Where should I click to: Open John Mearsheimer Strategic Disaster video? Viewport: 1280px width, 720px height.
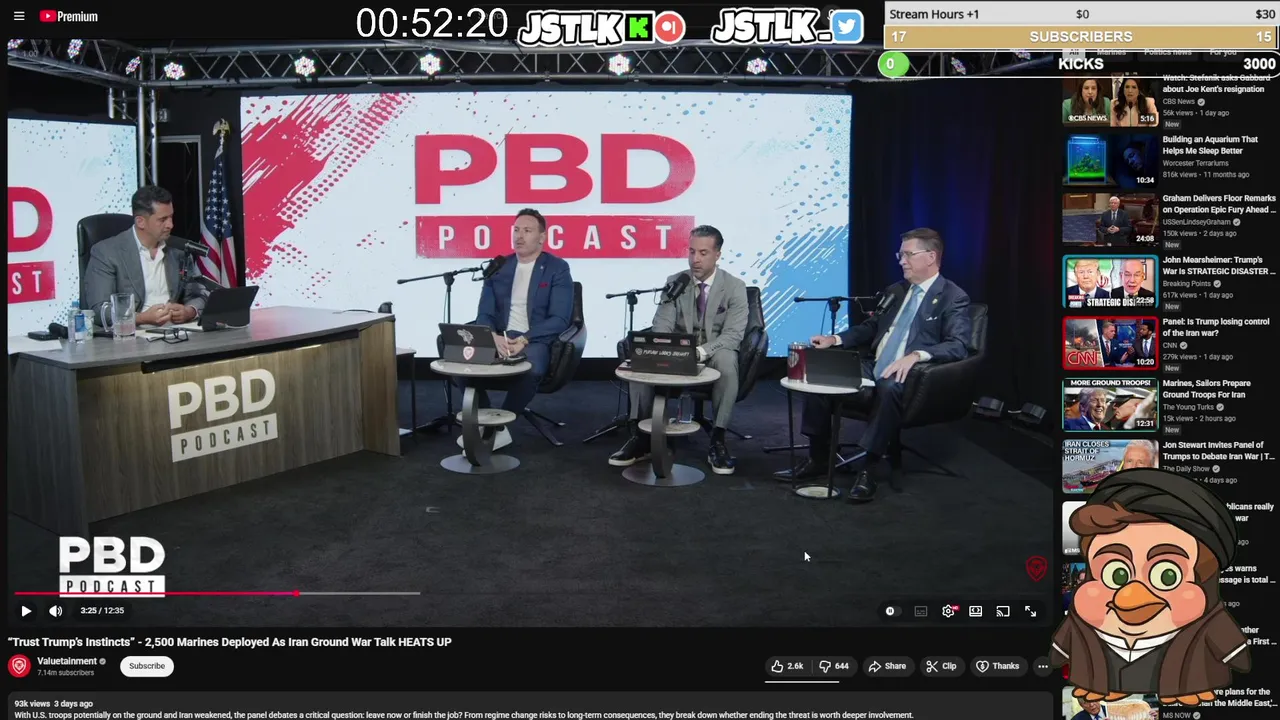coord(1219,265)
